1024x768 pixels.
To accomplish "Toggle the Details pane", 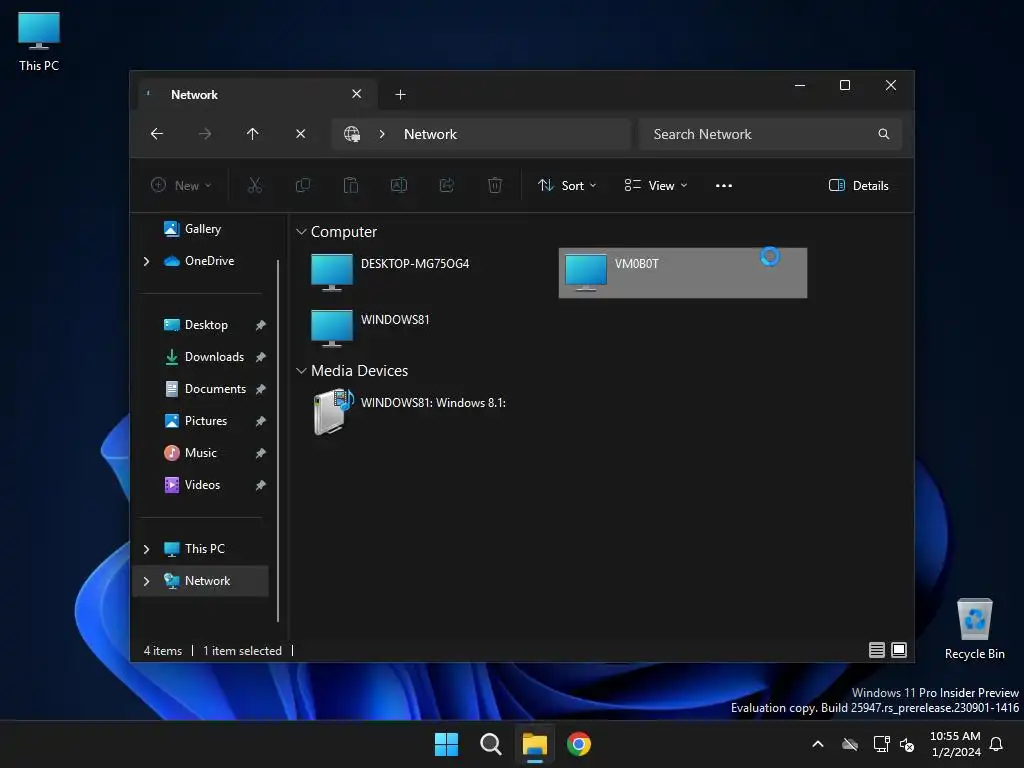I will coord(858,185).
